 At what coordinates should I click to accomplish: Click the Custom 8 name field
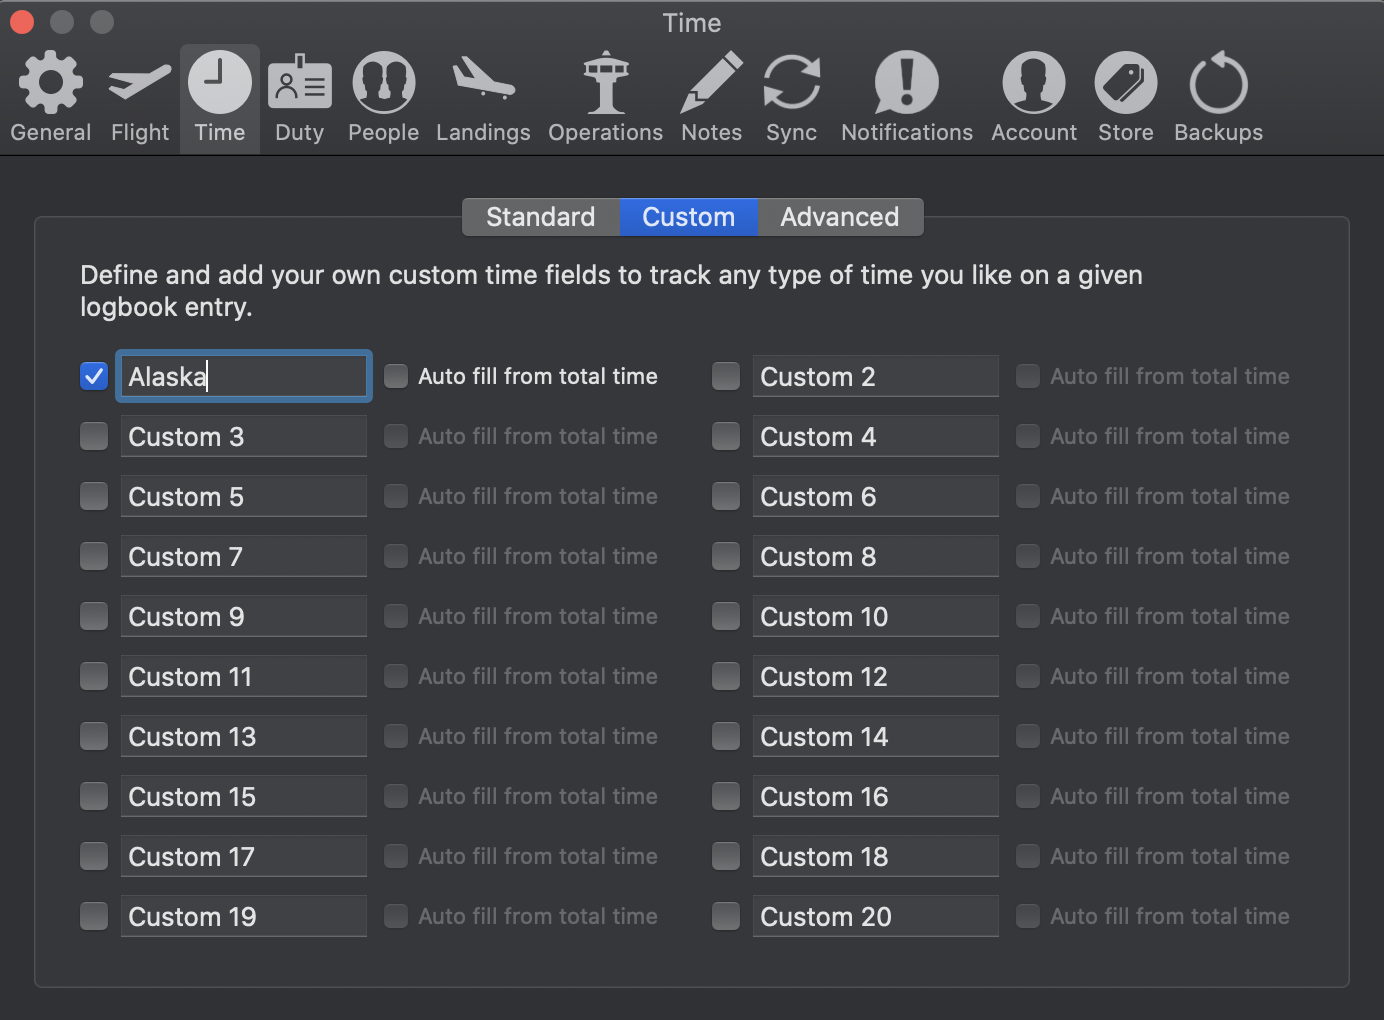[x=876, y=556]
